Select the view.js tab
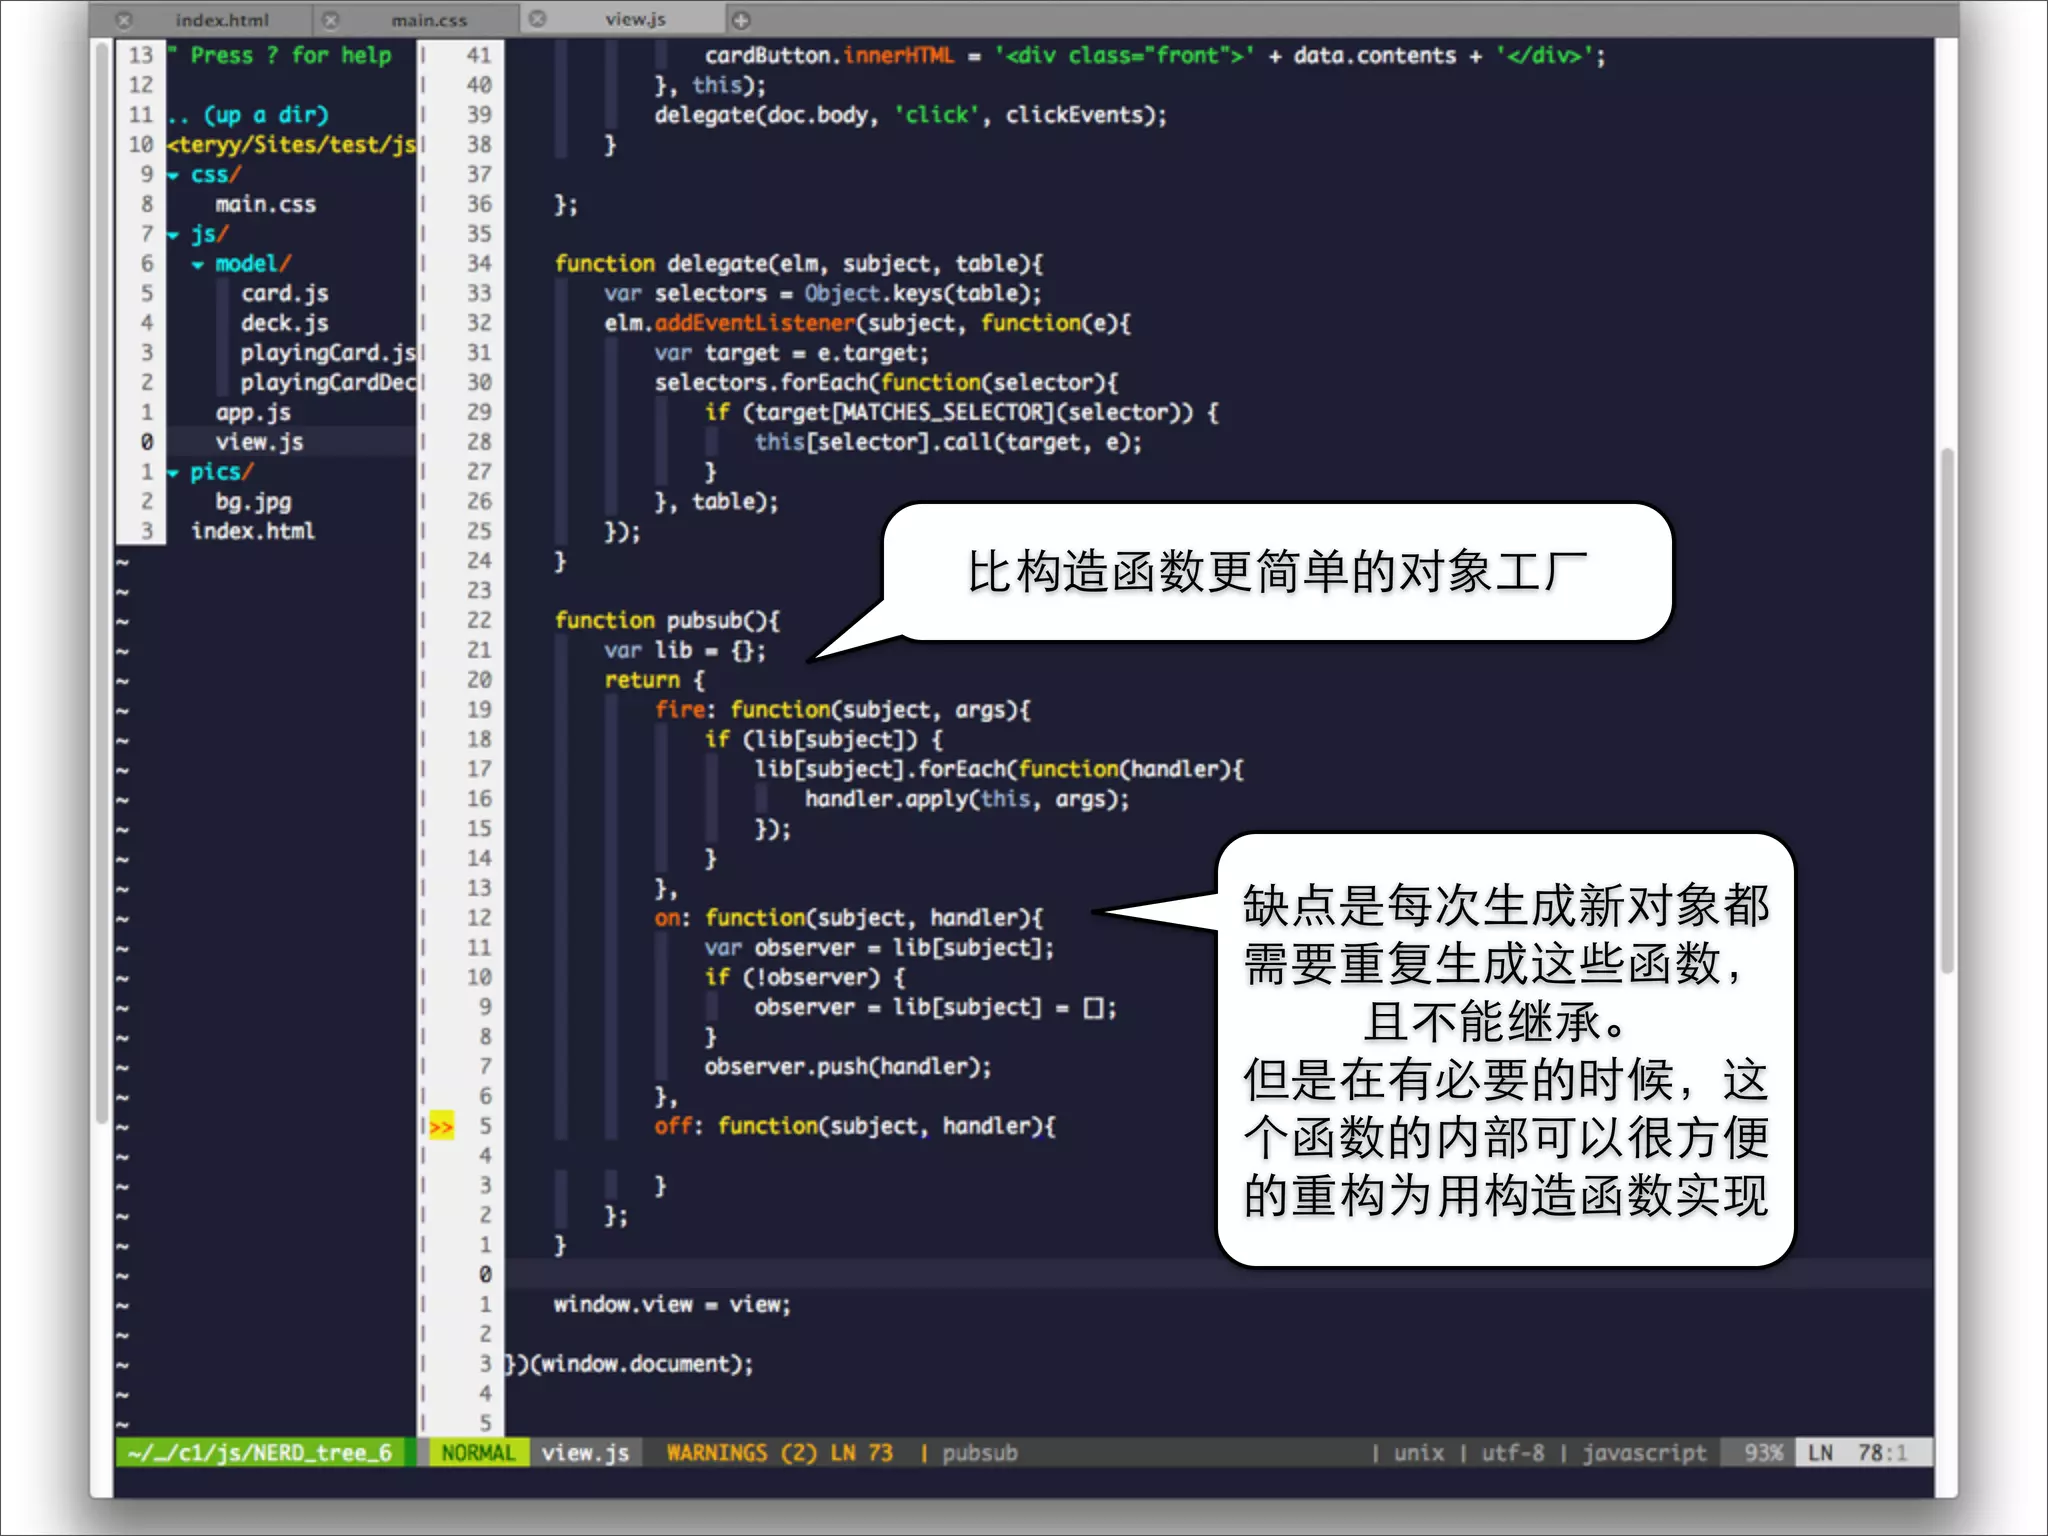The width and height of the screenshot is (2048, 1536). coord(635,19)
